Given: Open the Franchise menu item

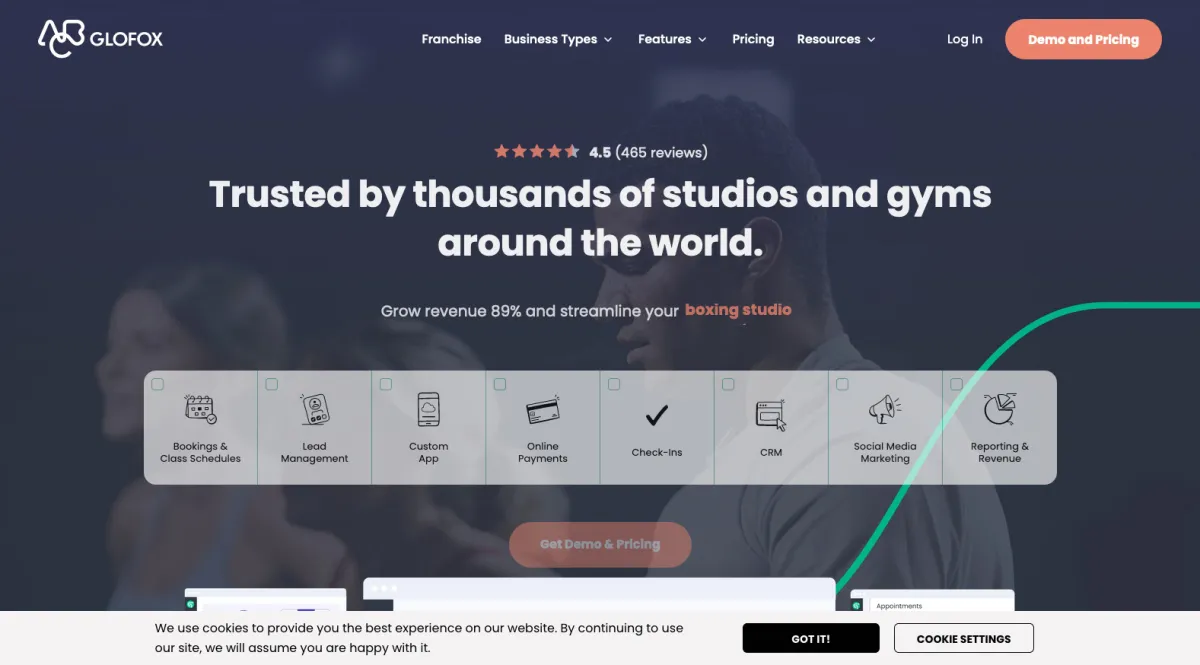Looking at the screenshot, I should [x=451, y=39].
